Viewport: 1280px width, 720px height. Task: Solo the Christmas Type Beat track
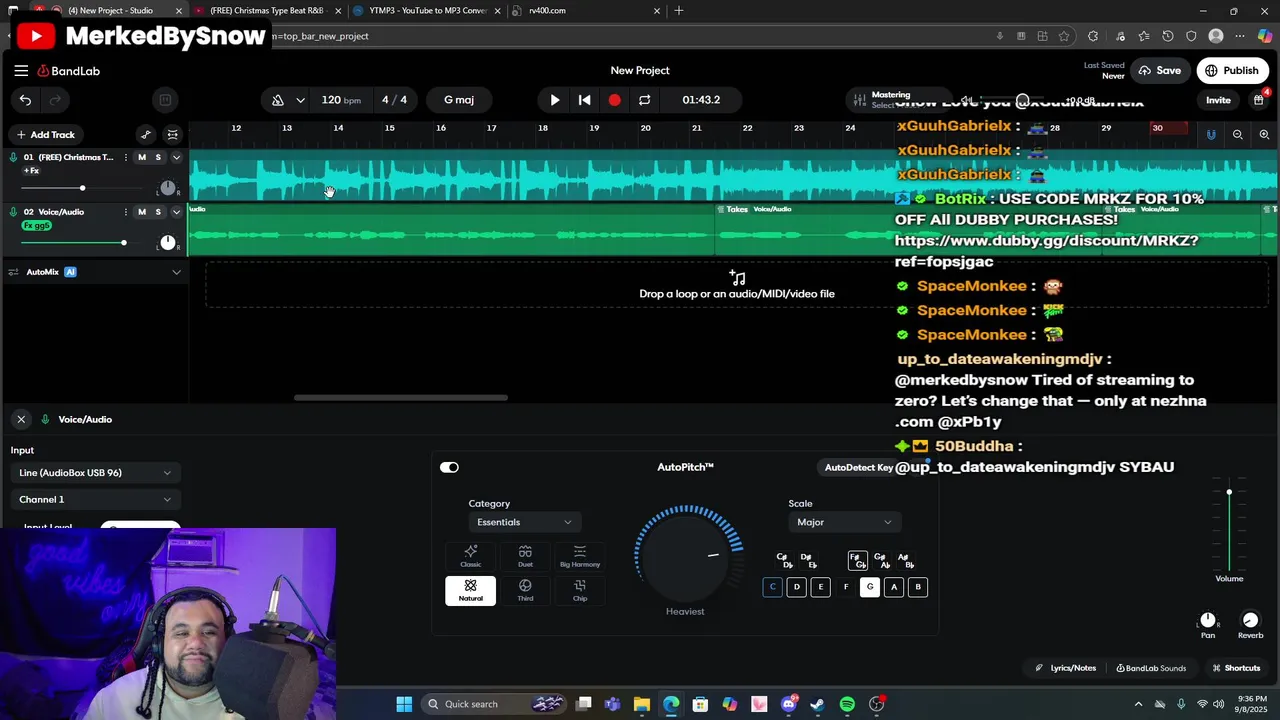pyautogui.click(x=158, y=157)
